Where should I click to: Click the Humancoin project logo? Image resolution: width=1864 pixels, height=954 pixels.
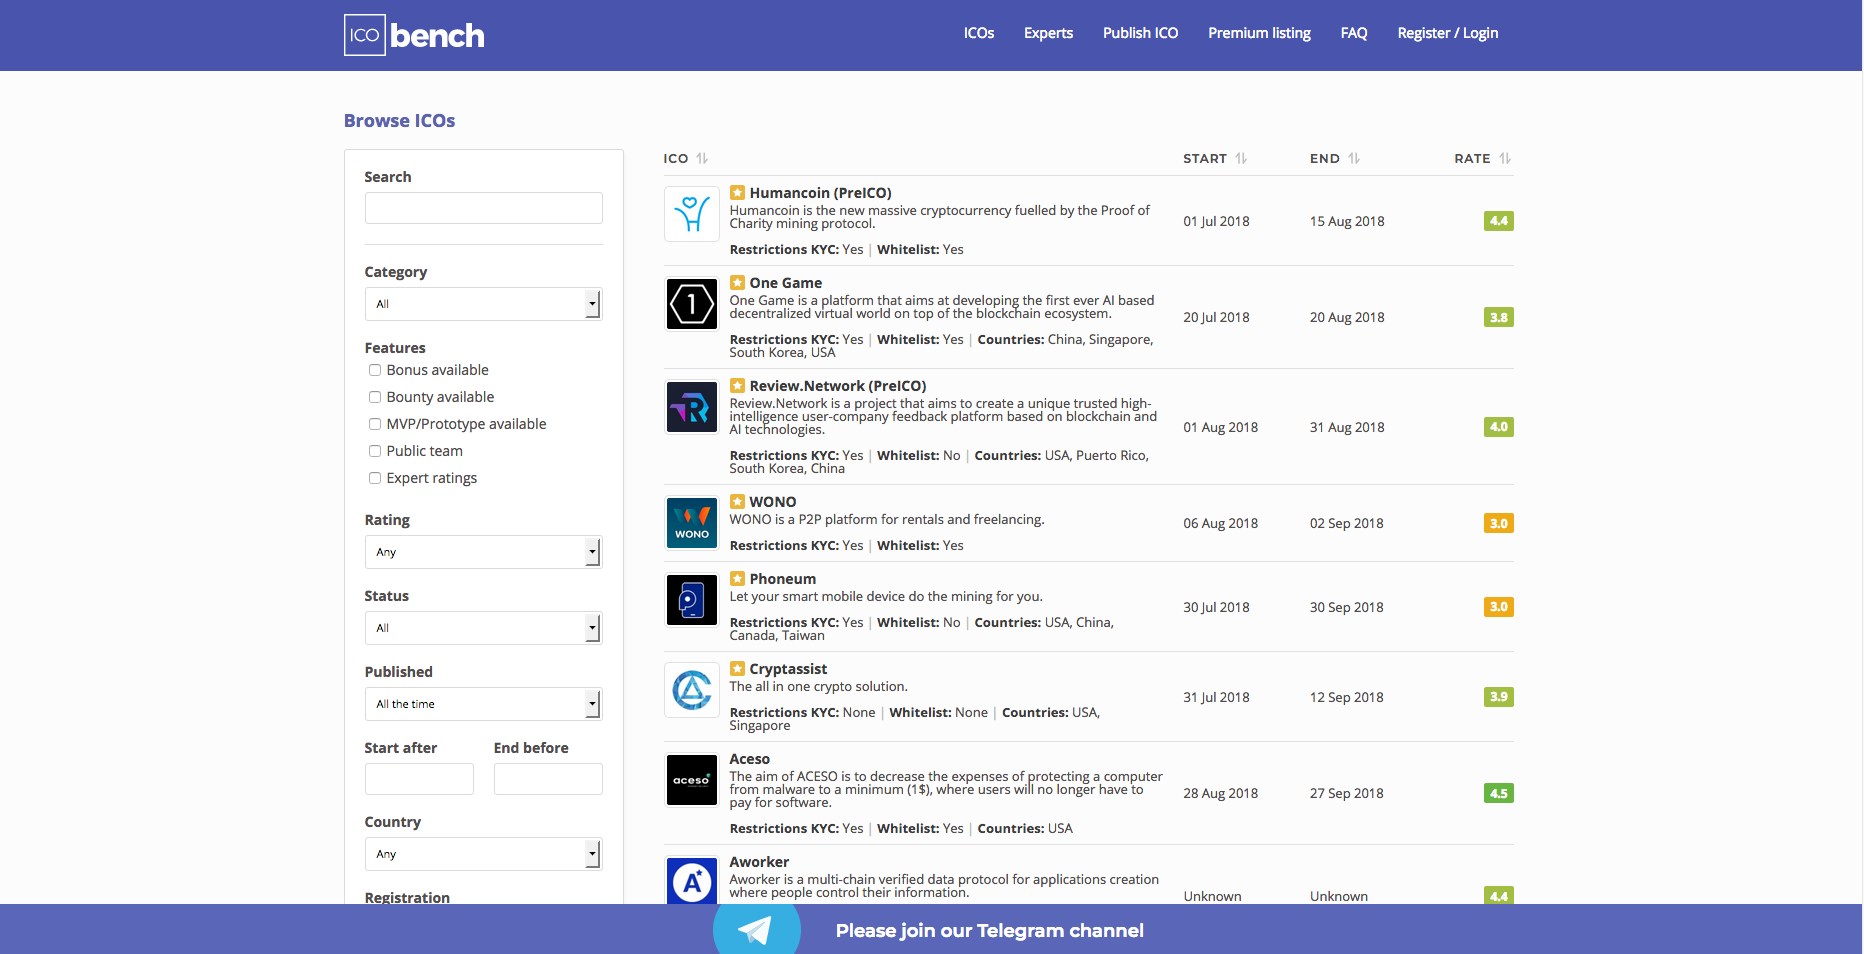click(x=691, y=214)
